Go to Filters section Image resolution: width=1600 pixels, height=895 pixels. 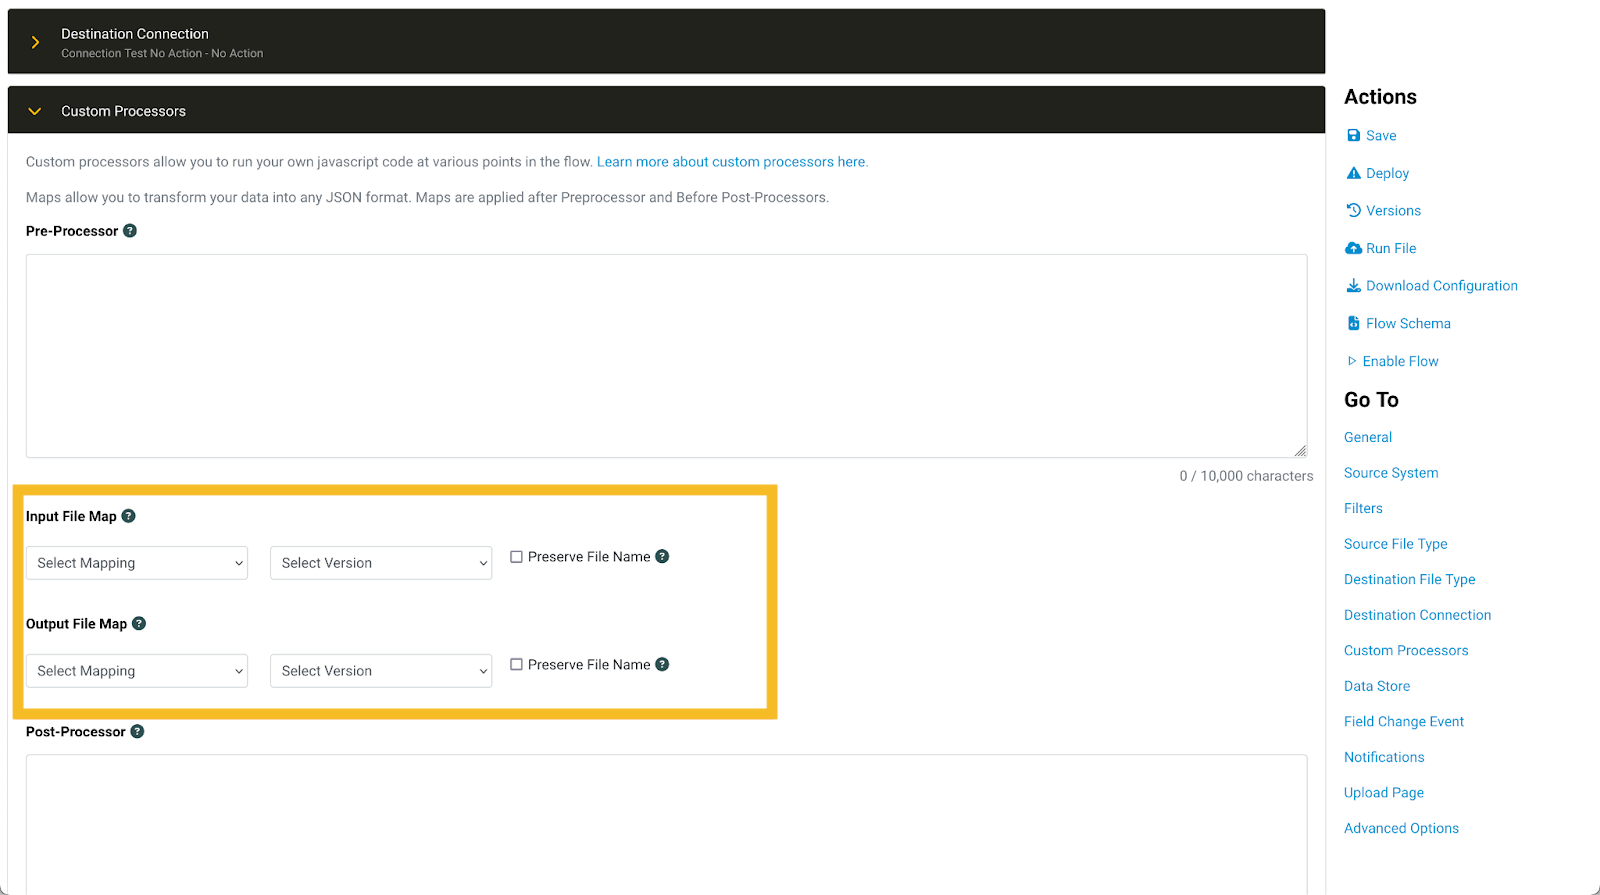tap(1363, 508)
